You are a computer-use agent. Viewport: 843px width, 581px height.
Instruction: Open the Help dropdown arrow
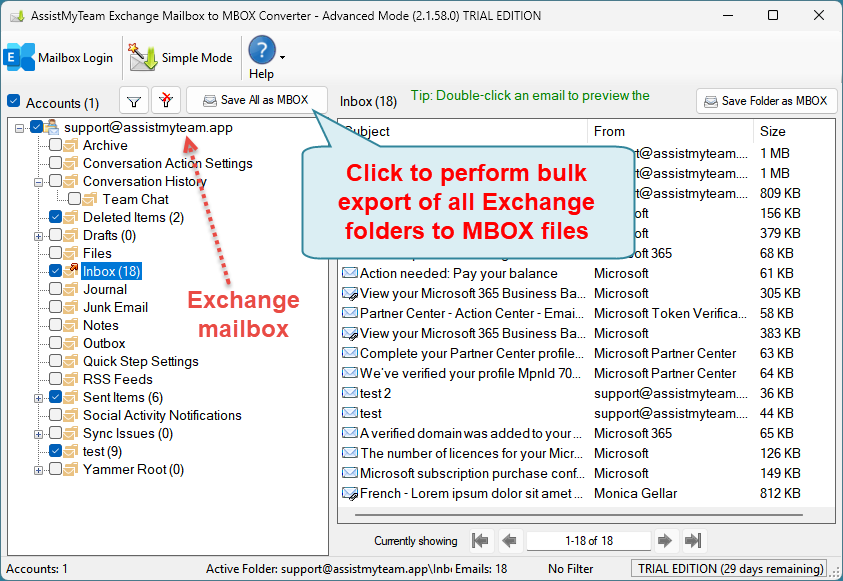coord(282,57)
